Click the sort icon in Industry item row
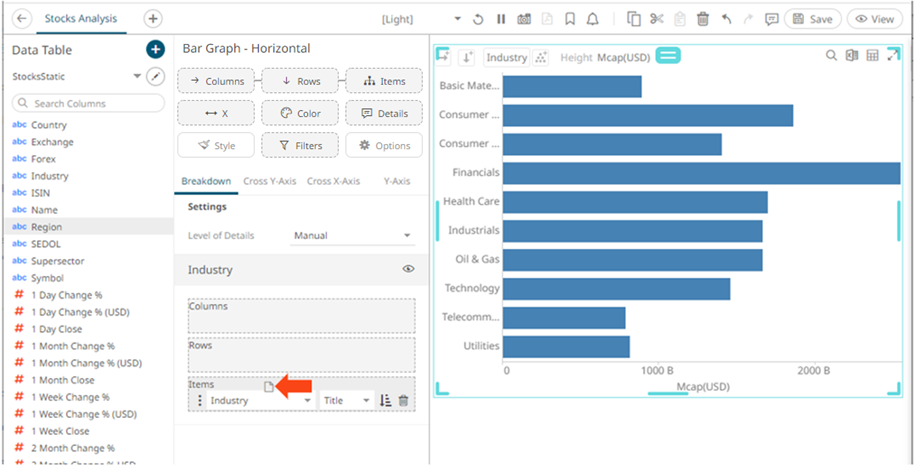The image size is (915, 467). click(x=386, y=400)
